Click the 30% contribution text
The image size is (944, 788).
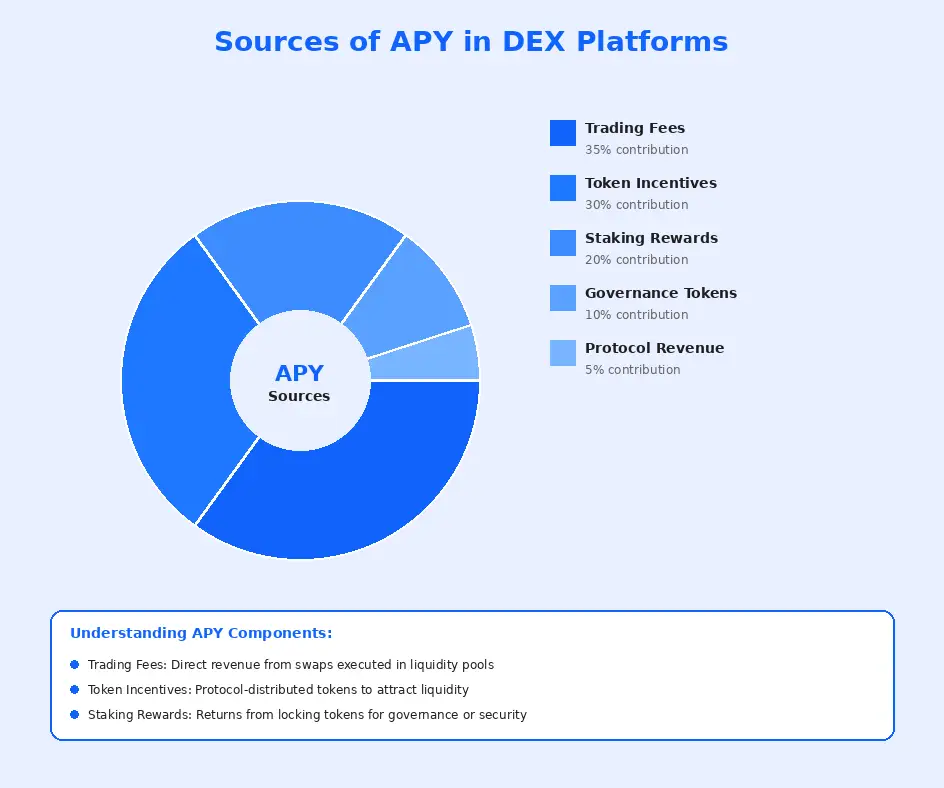click(636, 204)
